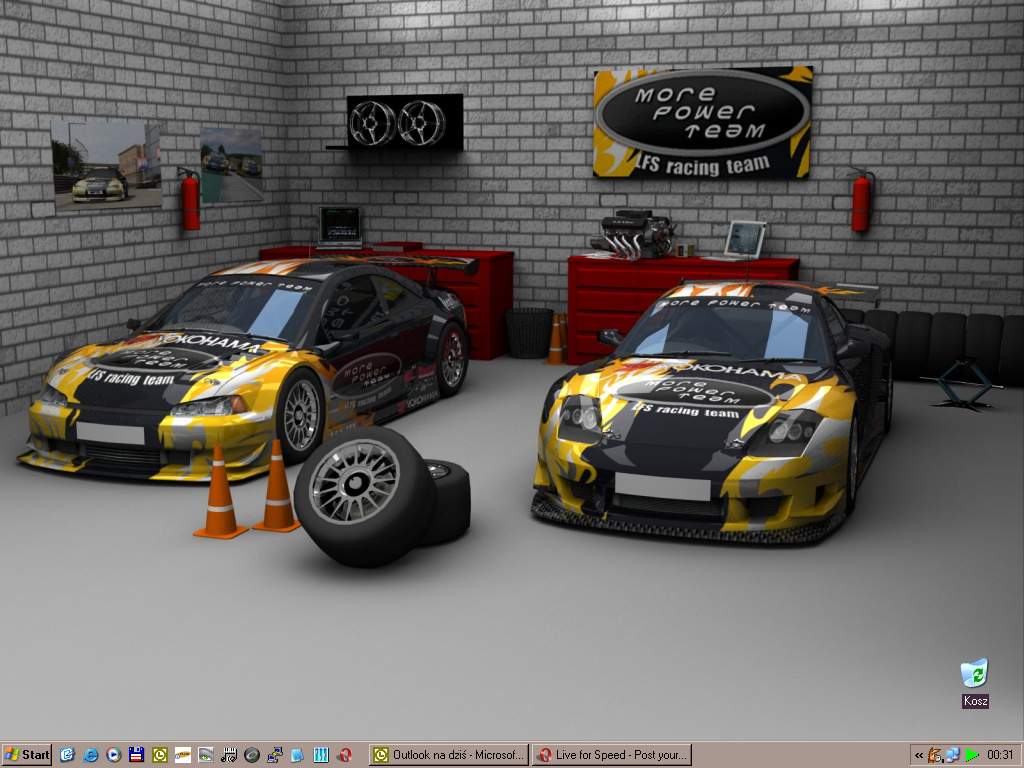Open Windows Media Player from Quick Launch
Image resolution: width=1024 pixels, height=768 pixels.
(114, 755)
